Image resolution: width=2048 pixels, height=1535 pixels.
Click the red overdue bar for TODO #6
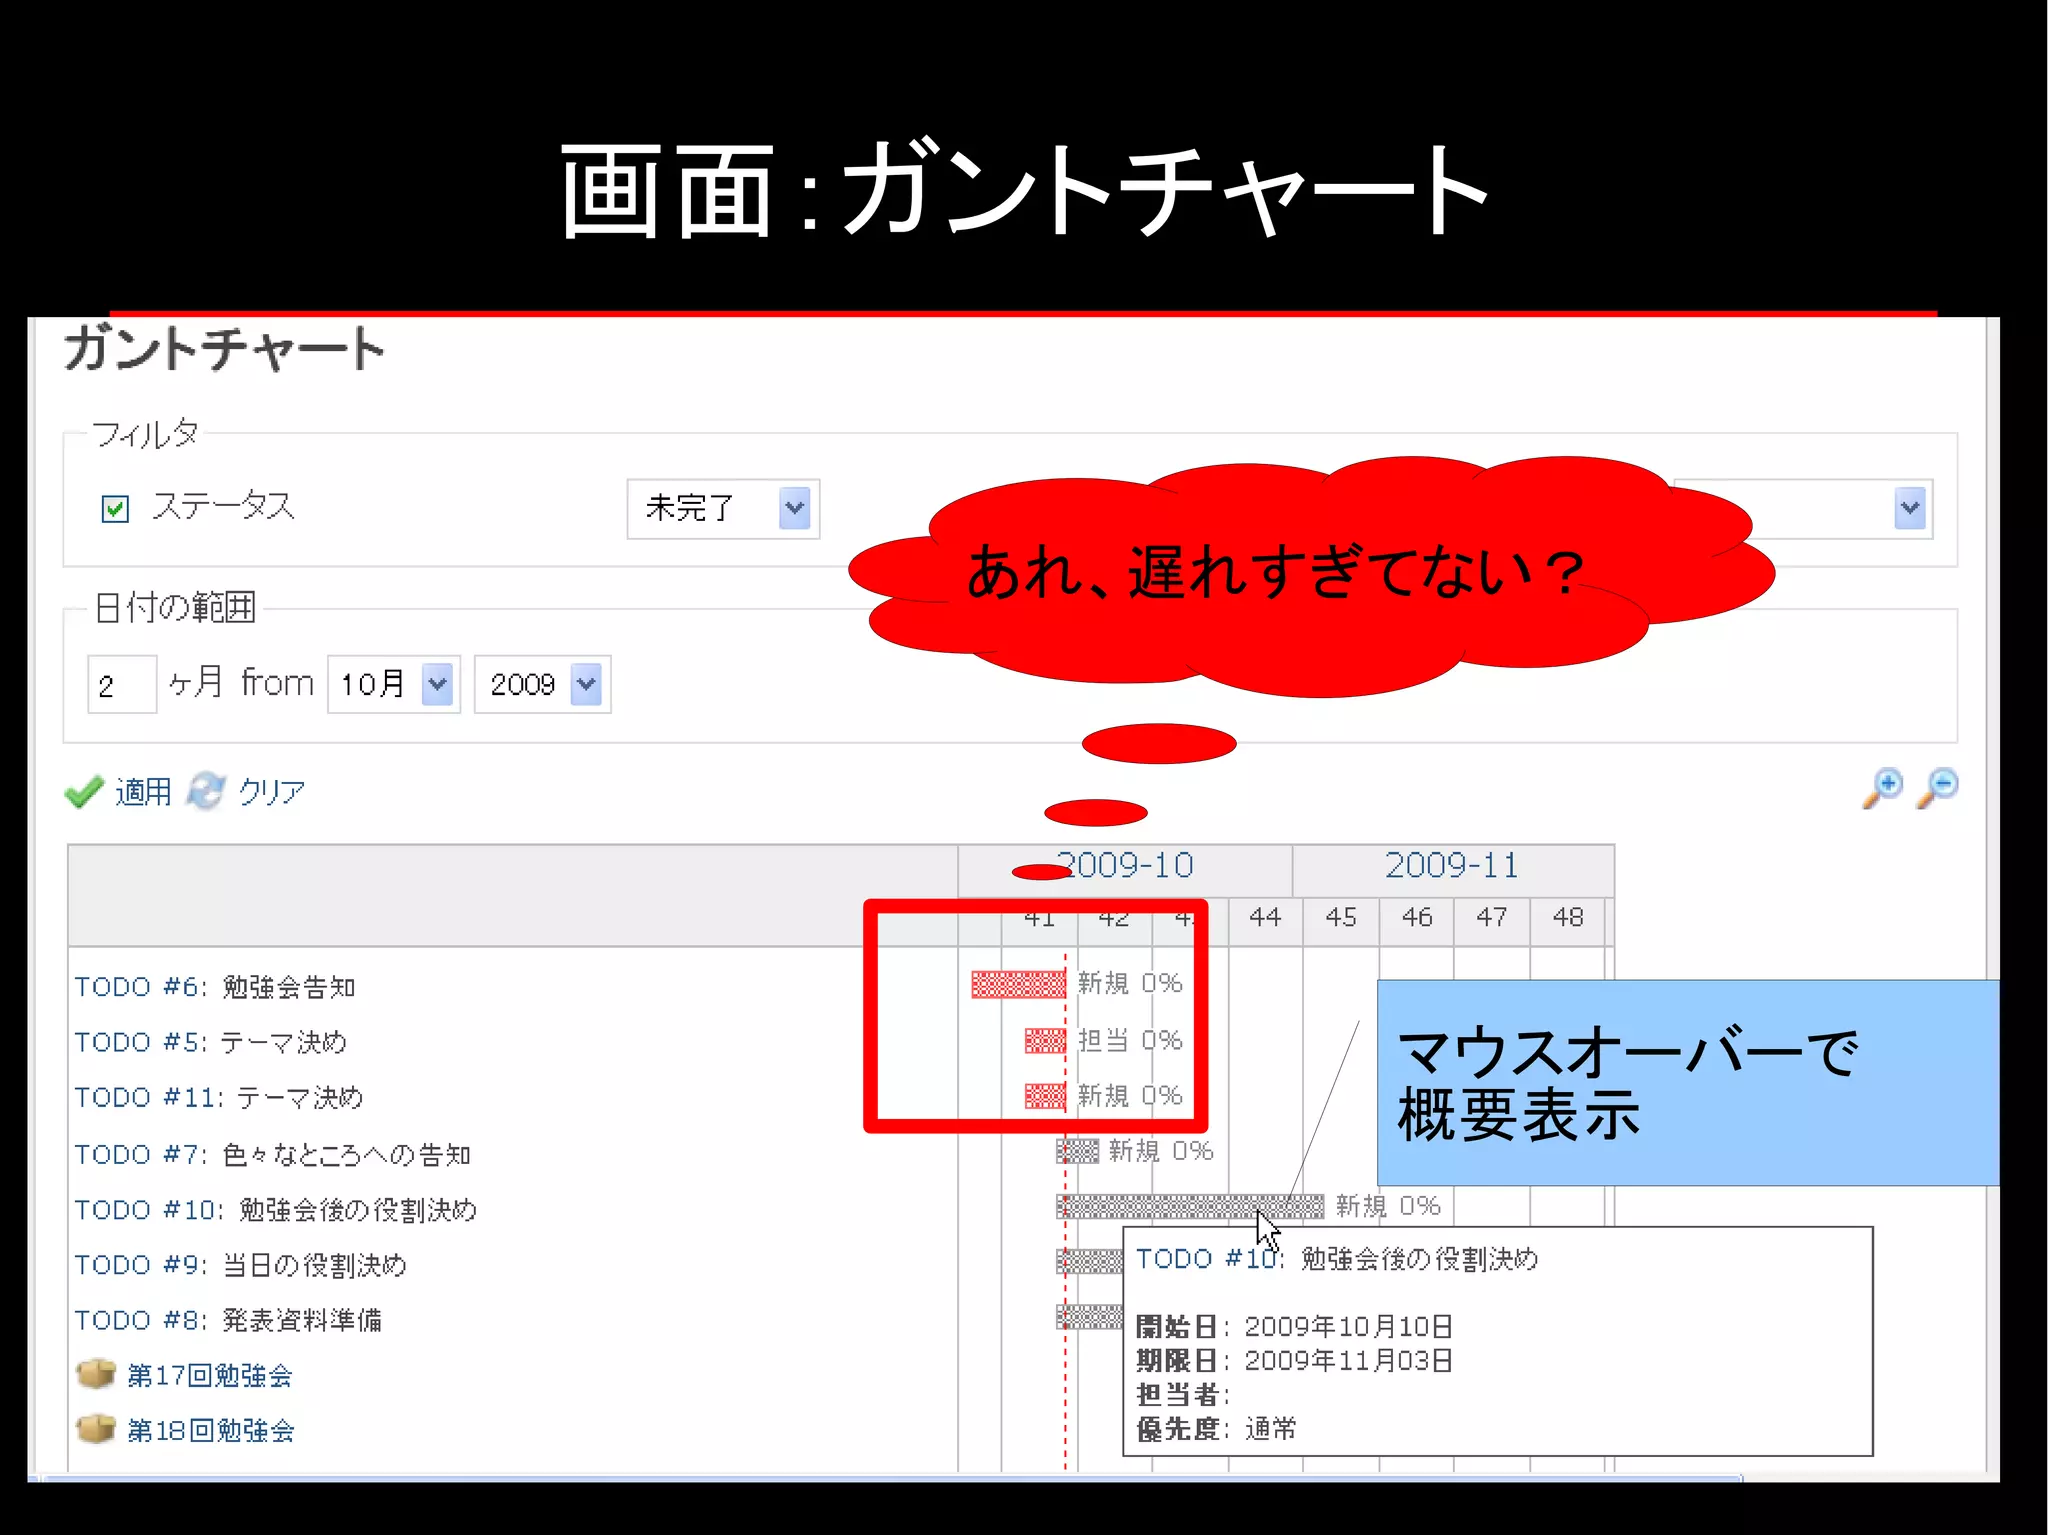point(1017,985)
